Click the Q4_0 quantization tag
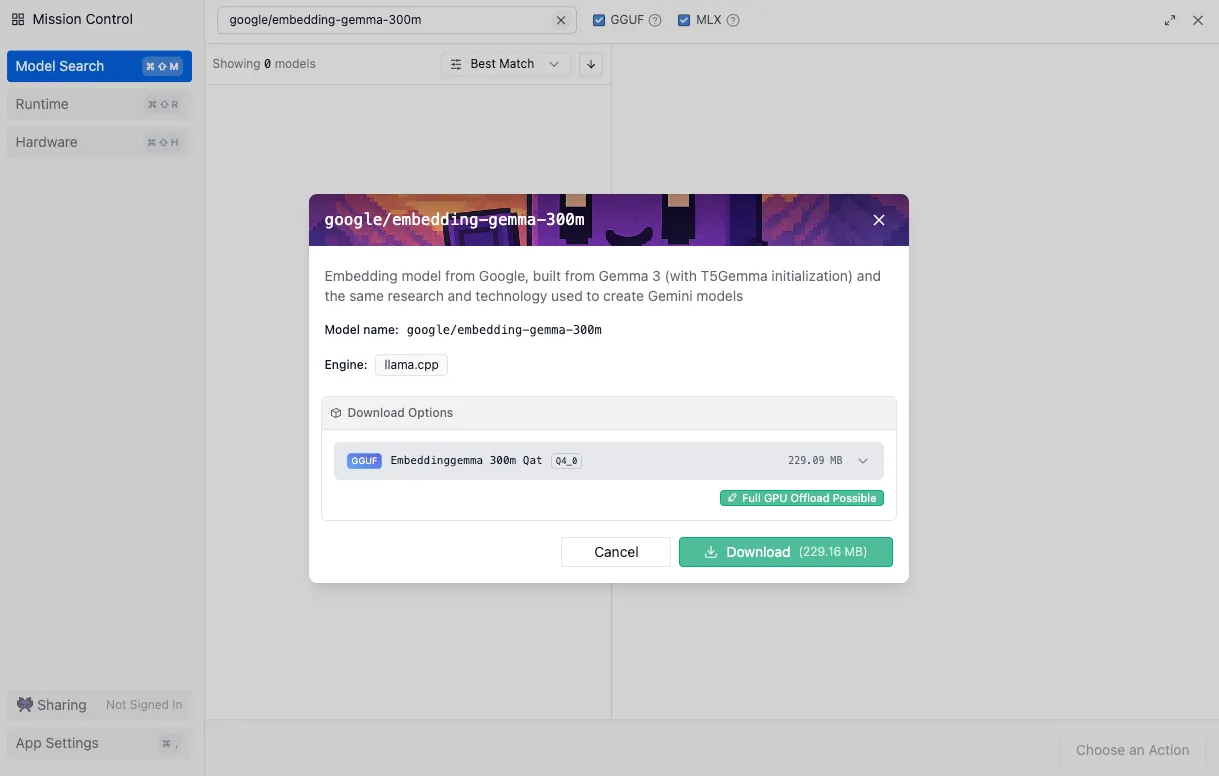The height and width of the screenshot is (776, 1219). tap(566, 461)
